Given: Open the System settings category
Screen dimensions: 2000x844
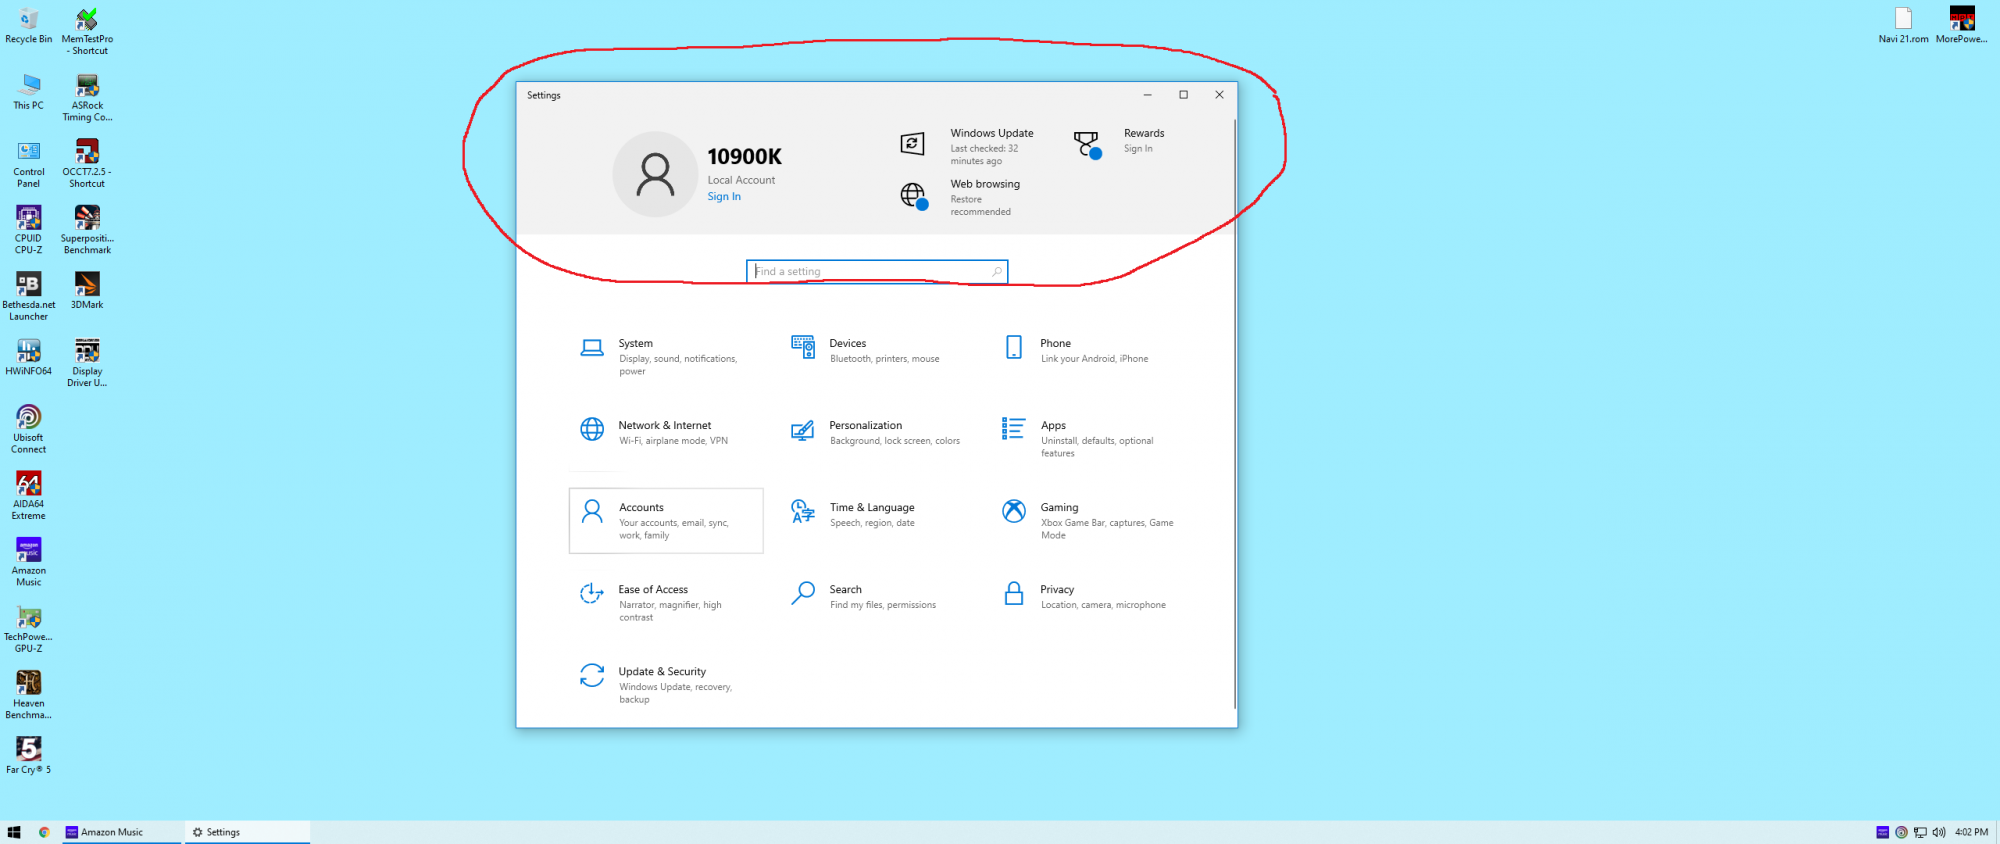Looking at the screenshot, I should point(665,356).
